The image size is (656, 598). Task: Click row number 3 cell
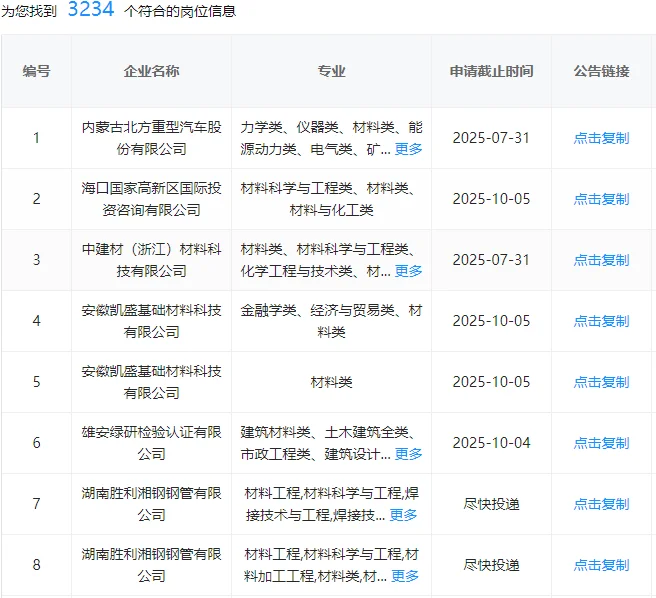pyautogui.click(x=36, y=260)
